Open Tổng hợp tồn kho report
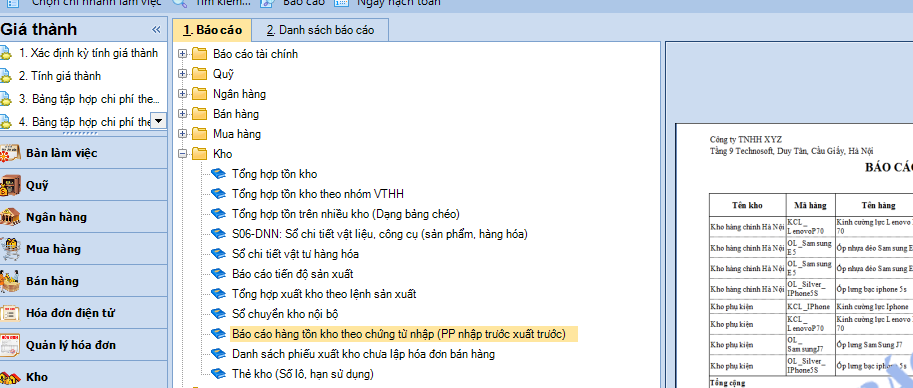This screenshot has width=913, height=388. (274, 174)
